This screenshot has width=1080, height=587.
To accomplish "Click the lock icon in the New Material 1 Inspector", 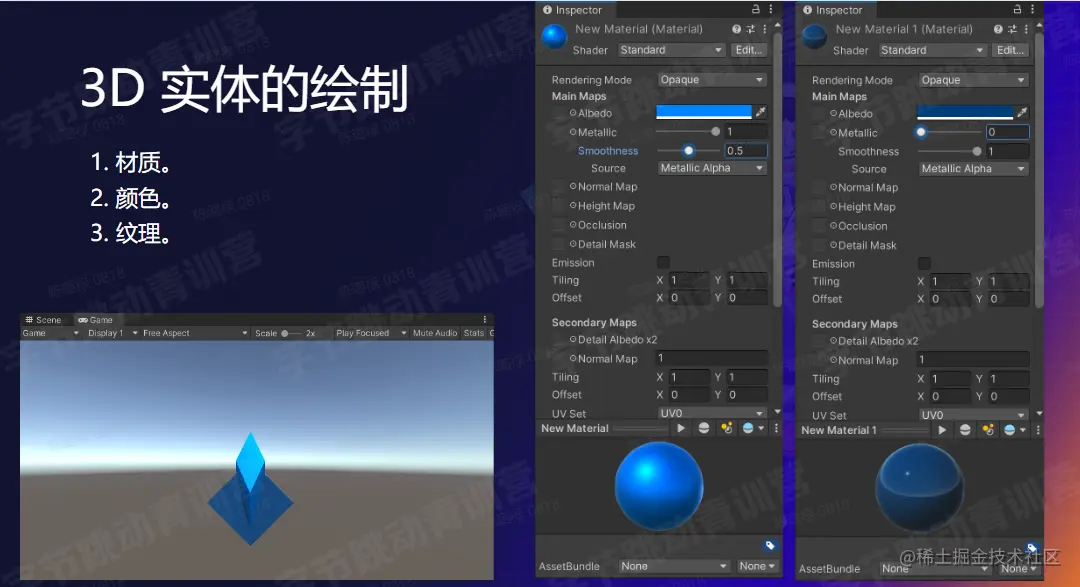I will click(1017, 9).
